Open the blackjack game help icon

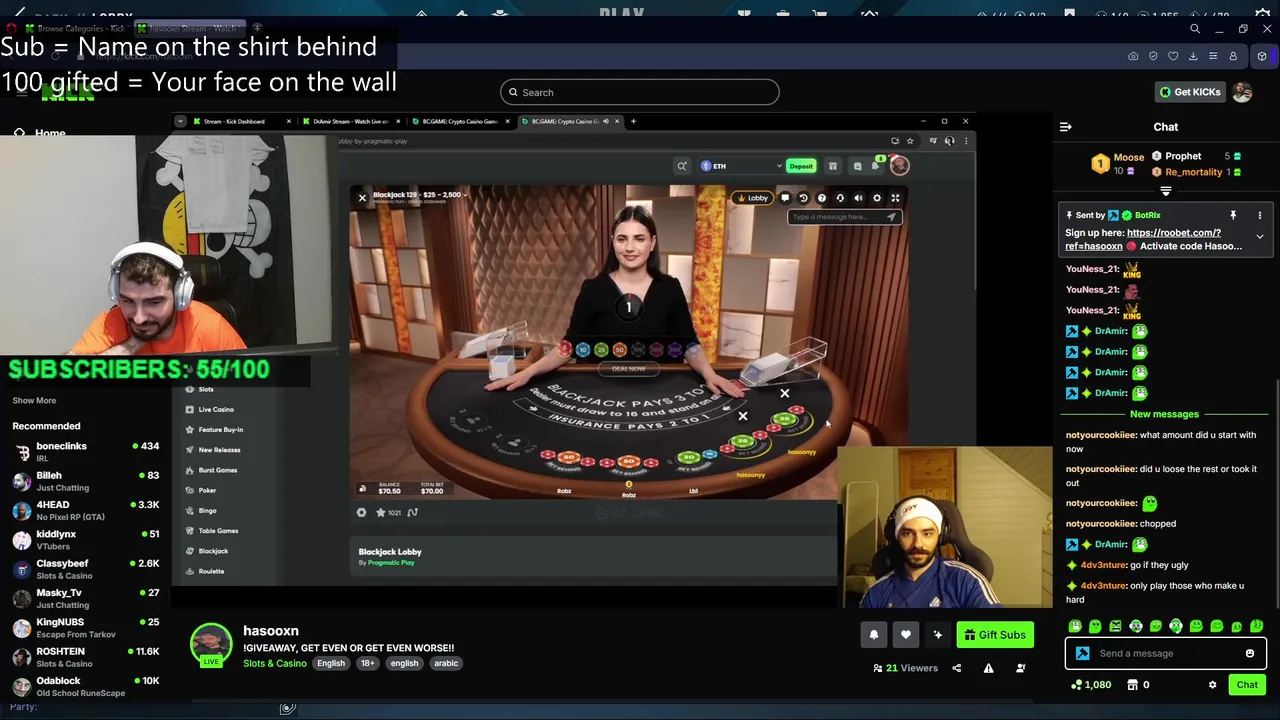[x=821, y=198]
